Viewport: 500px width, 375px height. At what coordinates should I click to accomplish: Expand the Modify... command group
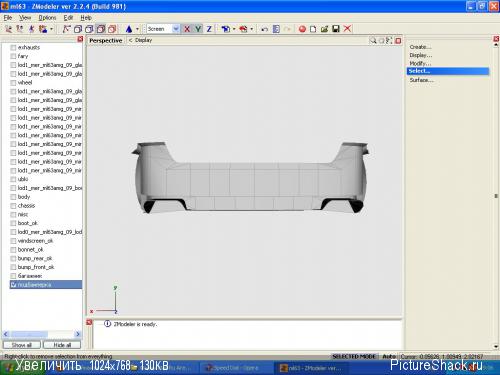pyautogui.click(x=420, y=63)
